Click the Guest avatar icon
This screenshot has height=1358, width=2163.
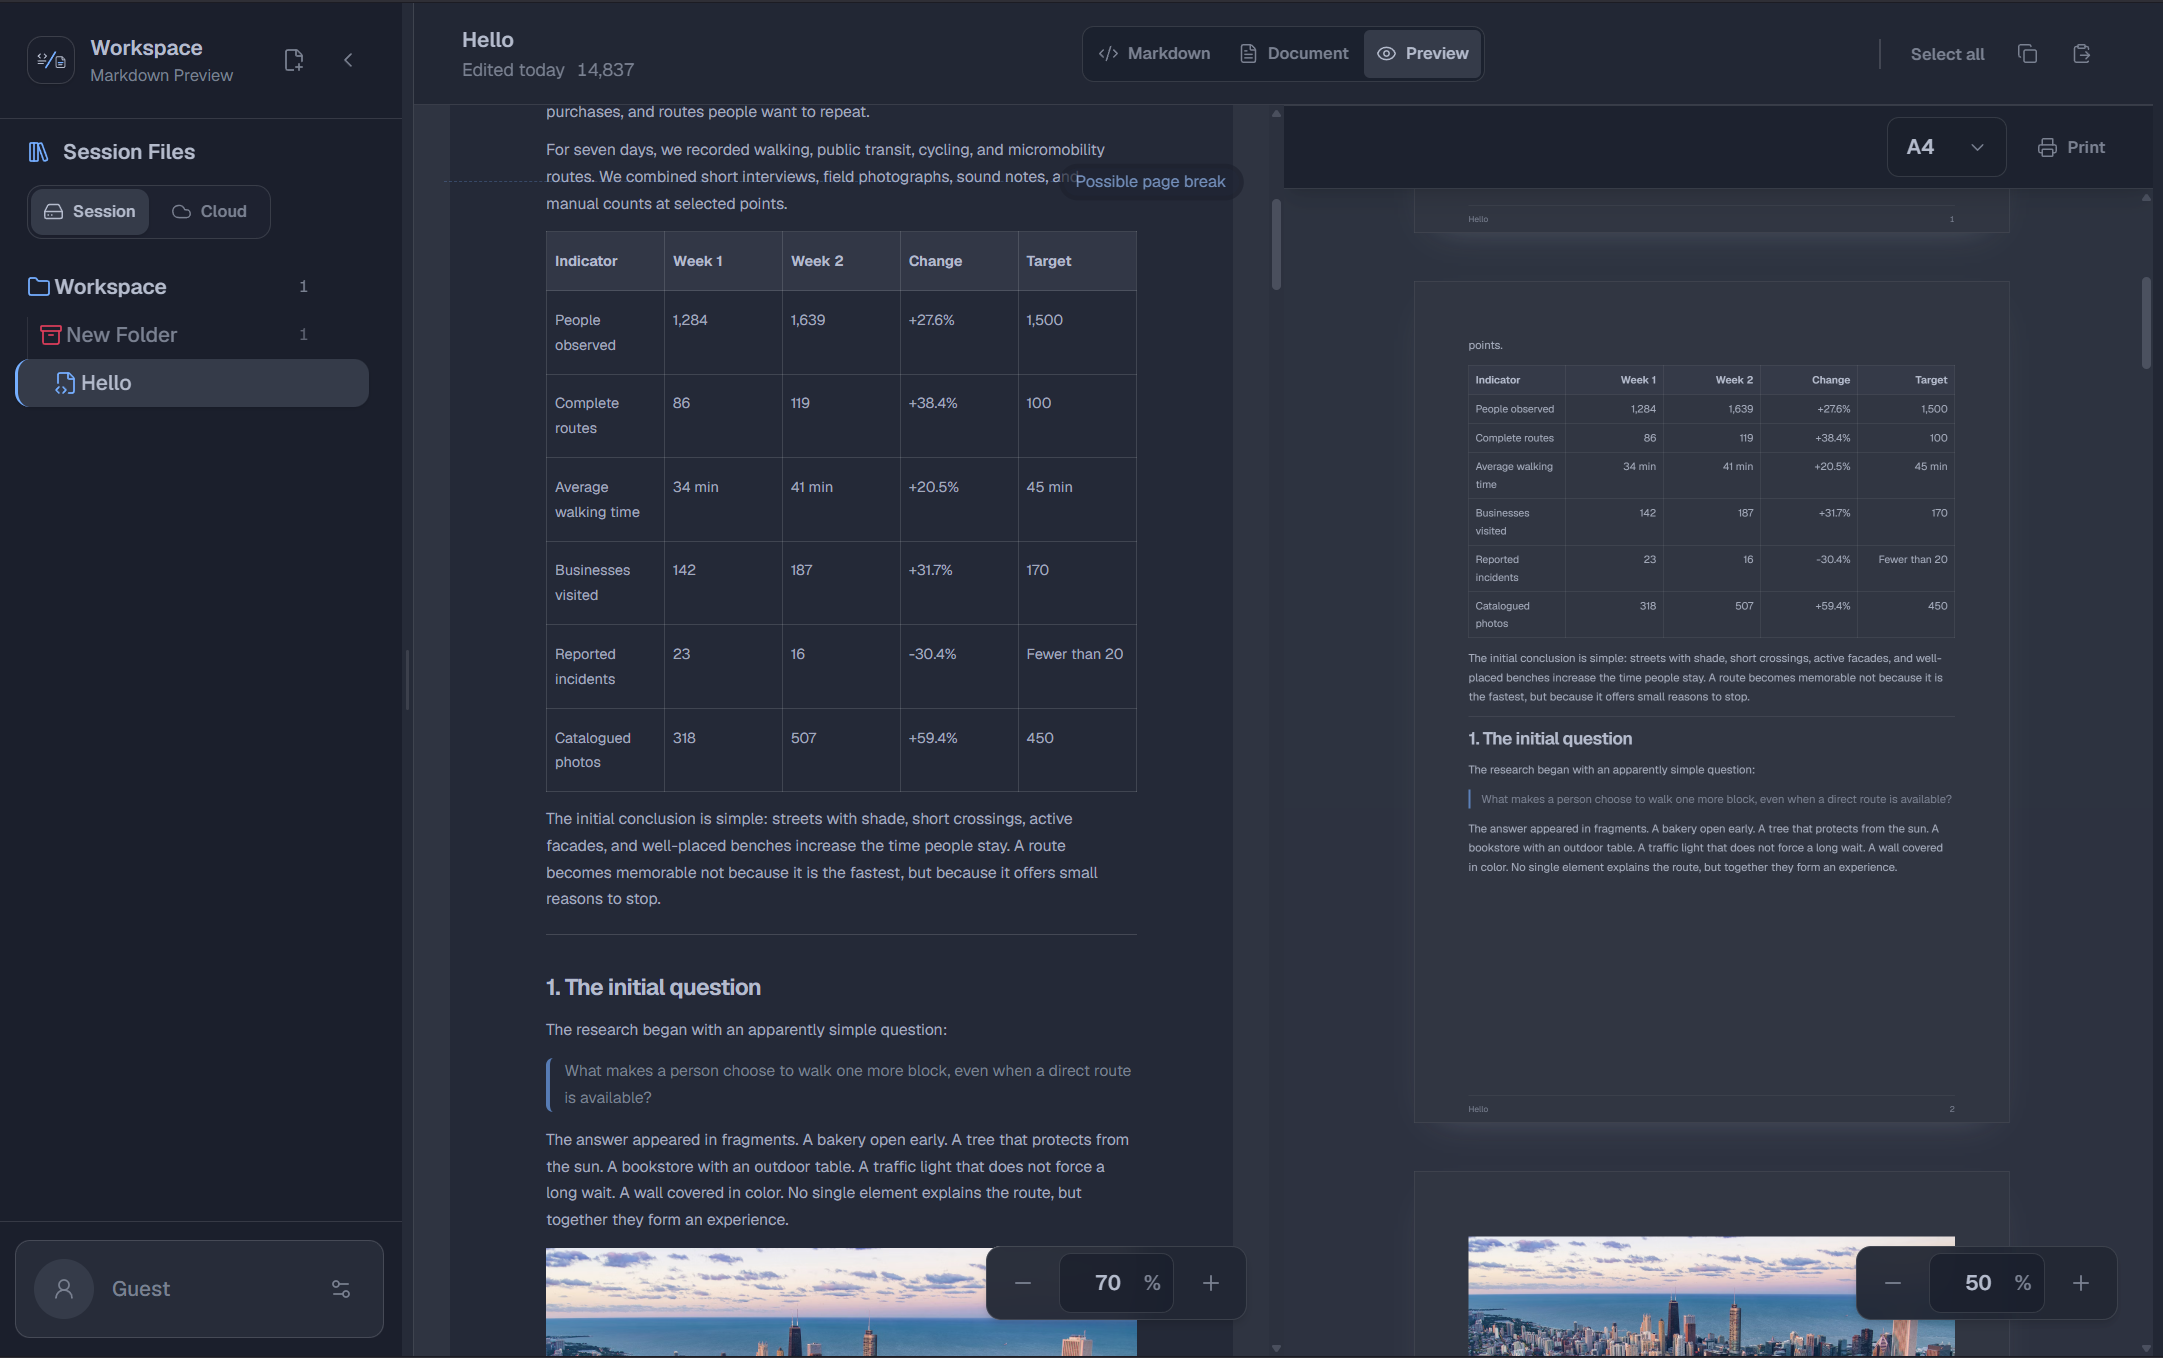64,1289
